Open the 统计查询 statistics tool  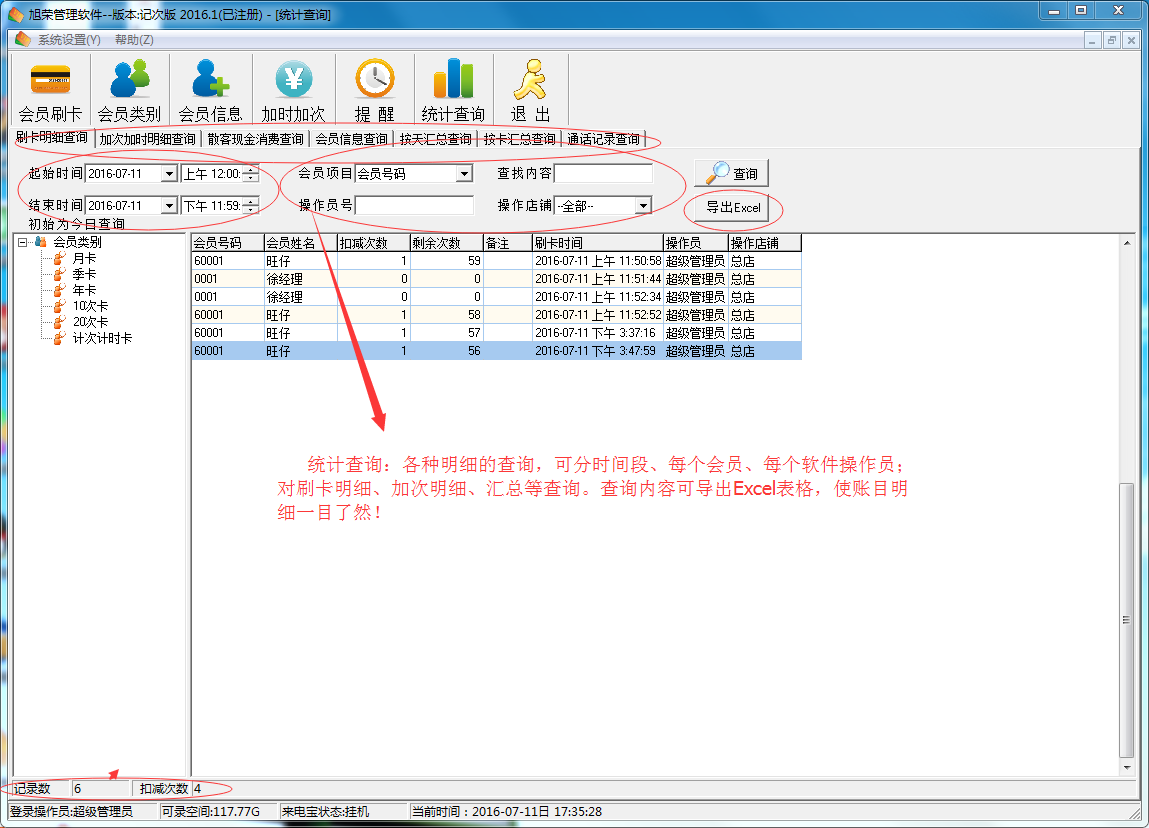click(x=453, y=90)
